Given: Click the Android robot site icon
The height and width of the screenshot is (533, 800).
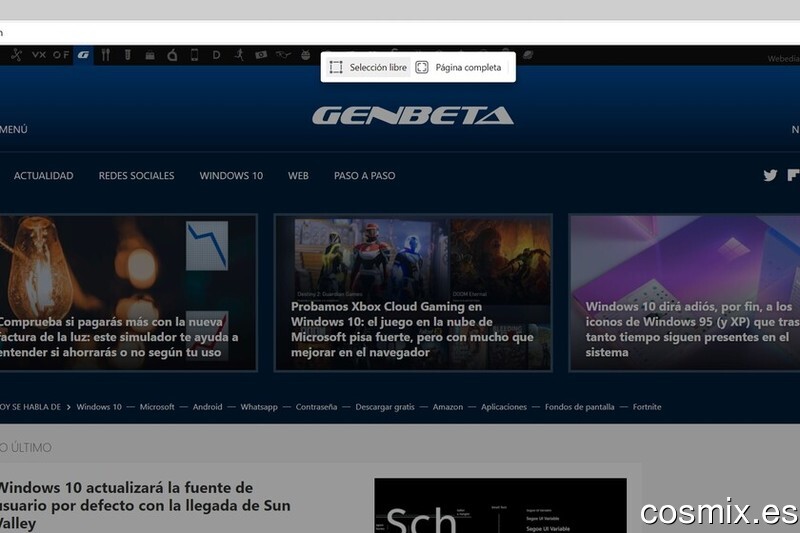Looking at the screenshot, I should [306, 55].
